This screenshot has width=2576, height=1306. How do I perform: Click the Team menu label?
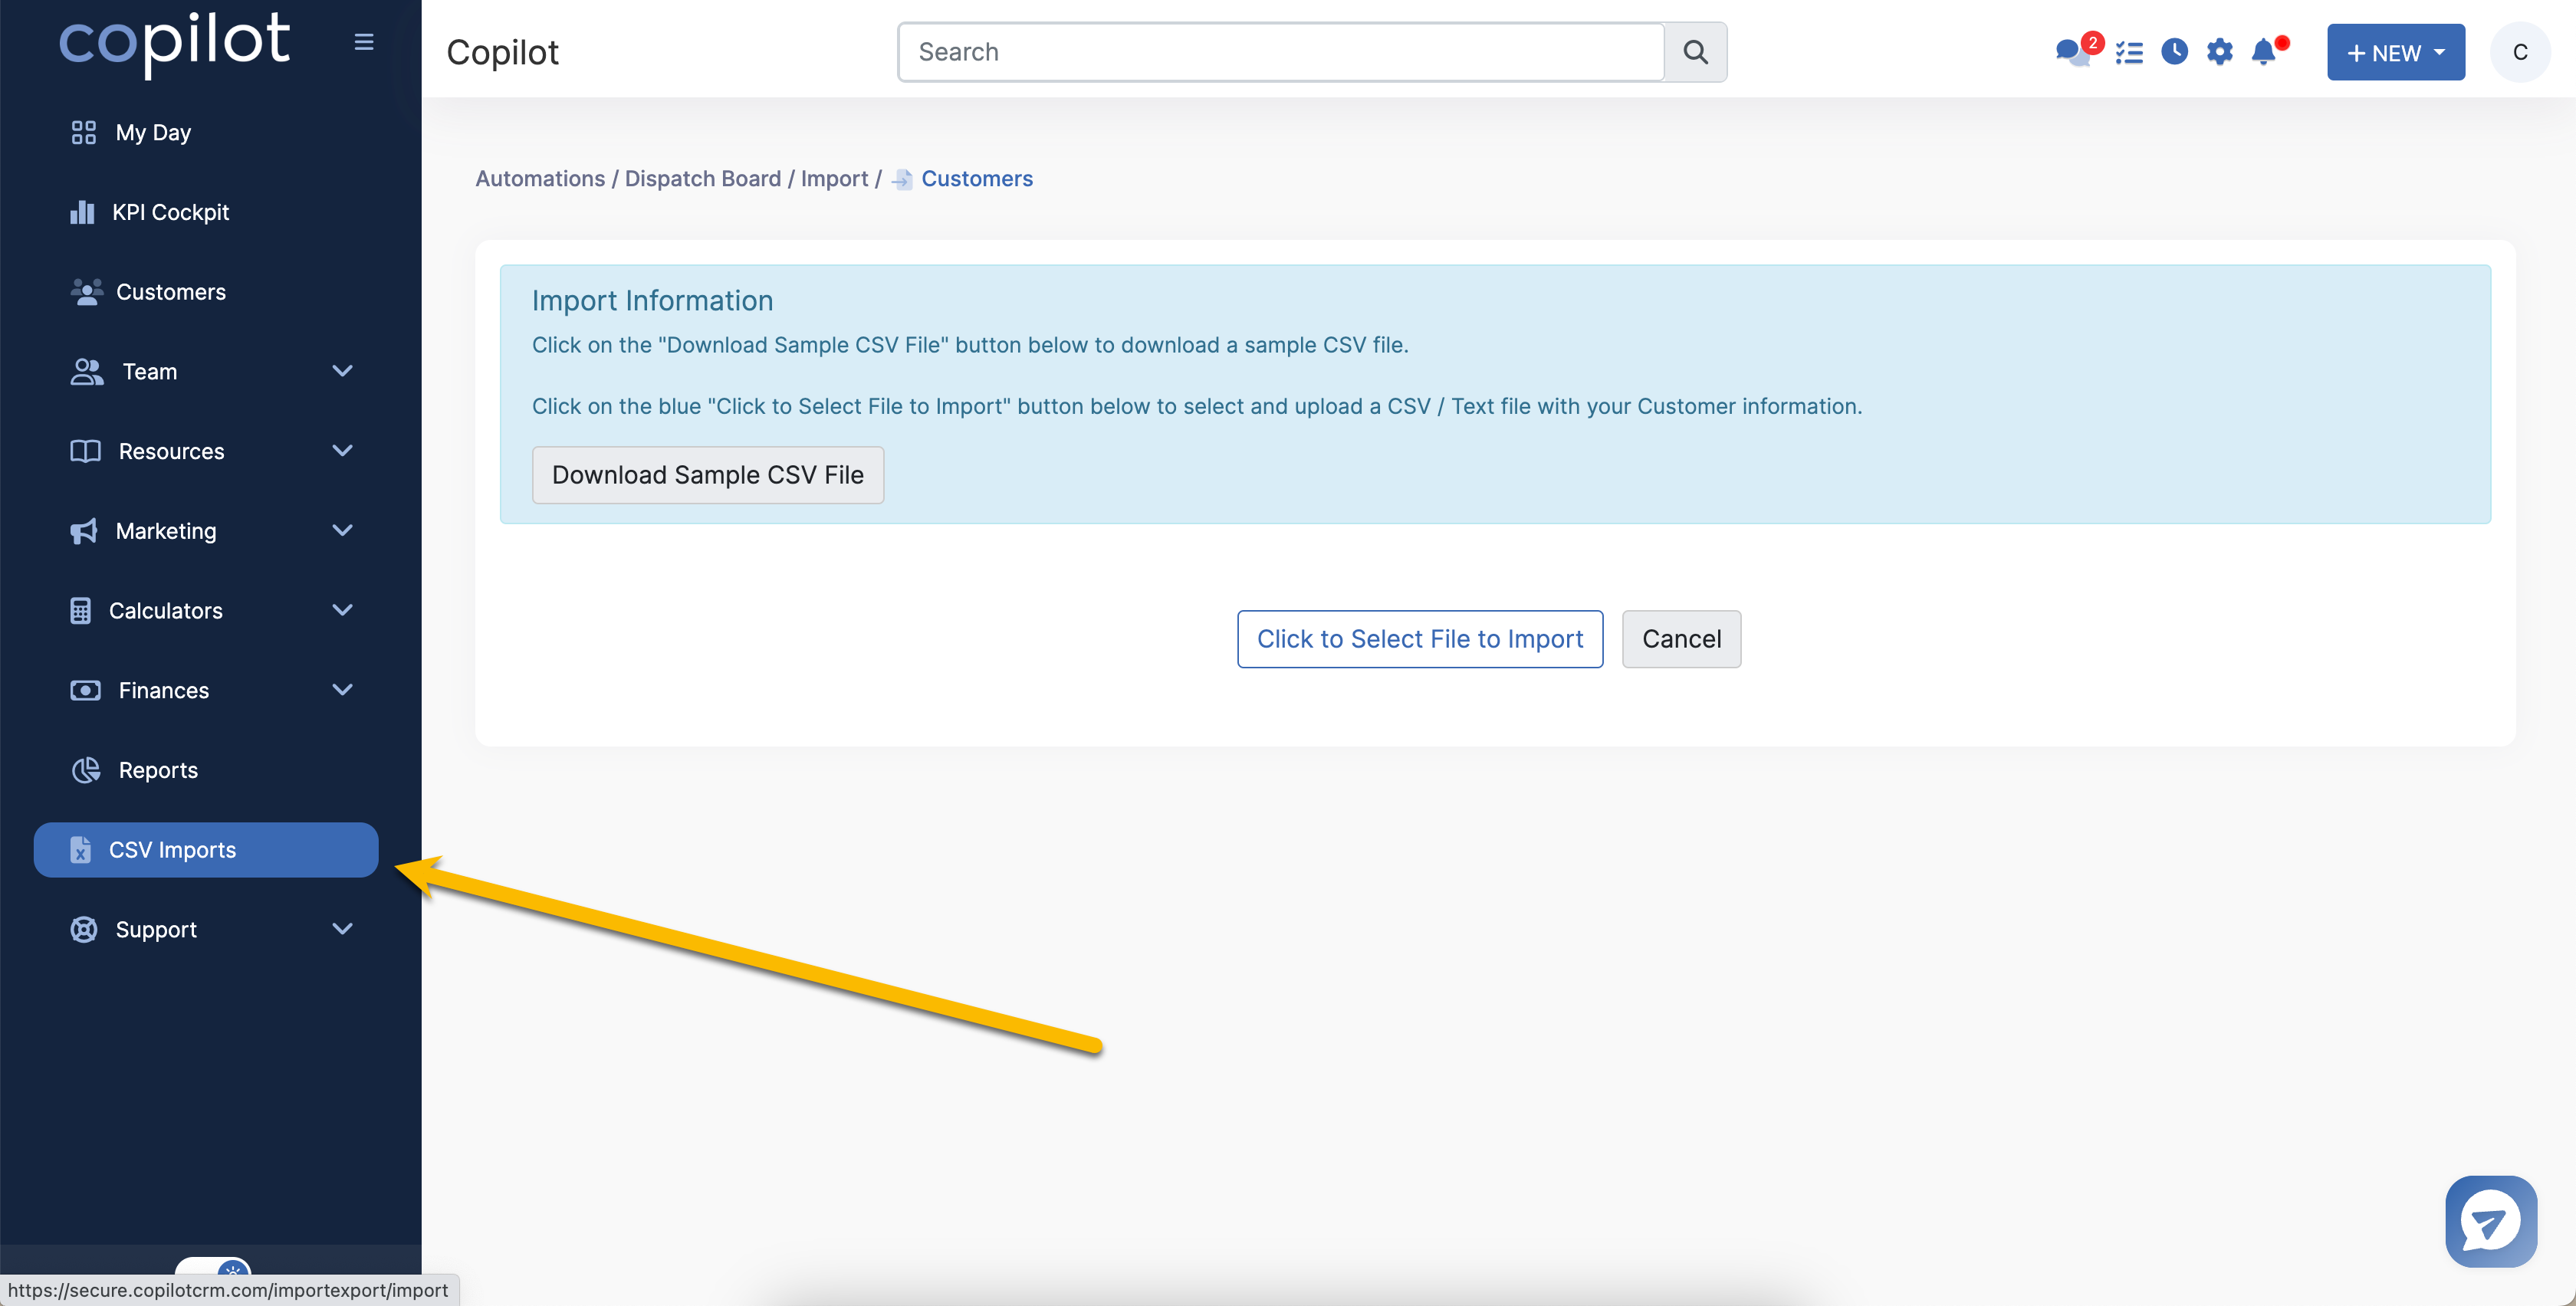coord(149,372)
